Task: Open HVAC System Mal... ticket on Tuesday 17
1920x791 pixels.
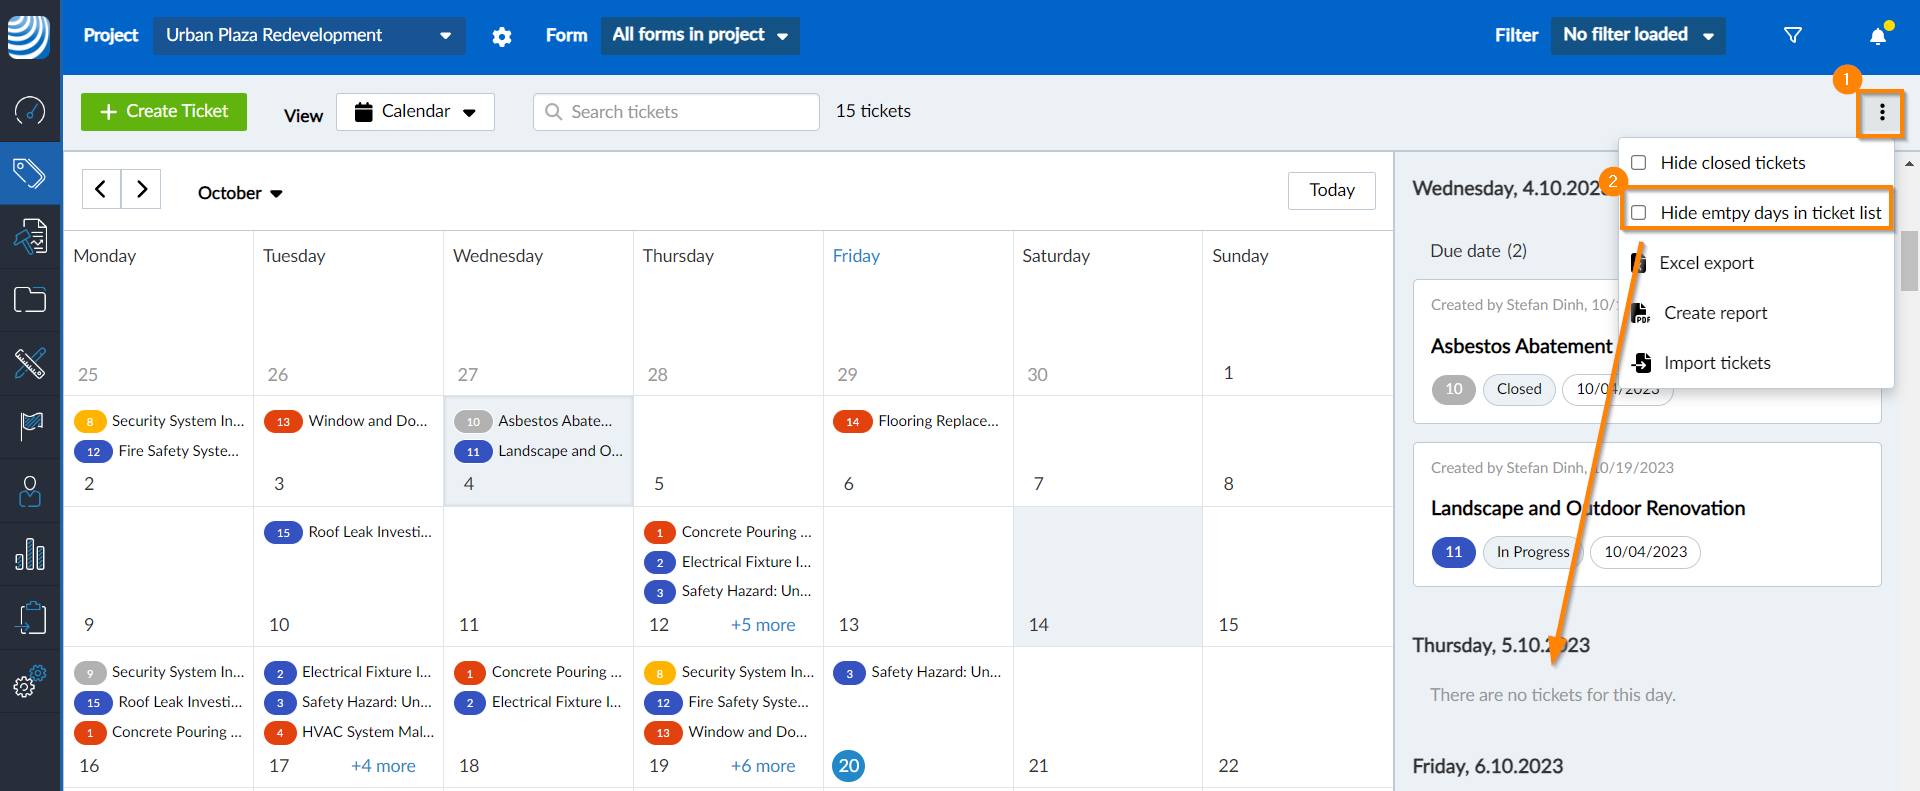Action: point(348,732)
